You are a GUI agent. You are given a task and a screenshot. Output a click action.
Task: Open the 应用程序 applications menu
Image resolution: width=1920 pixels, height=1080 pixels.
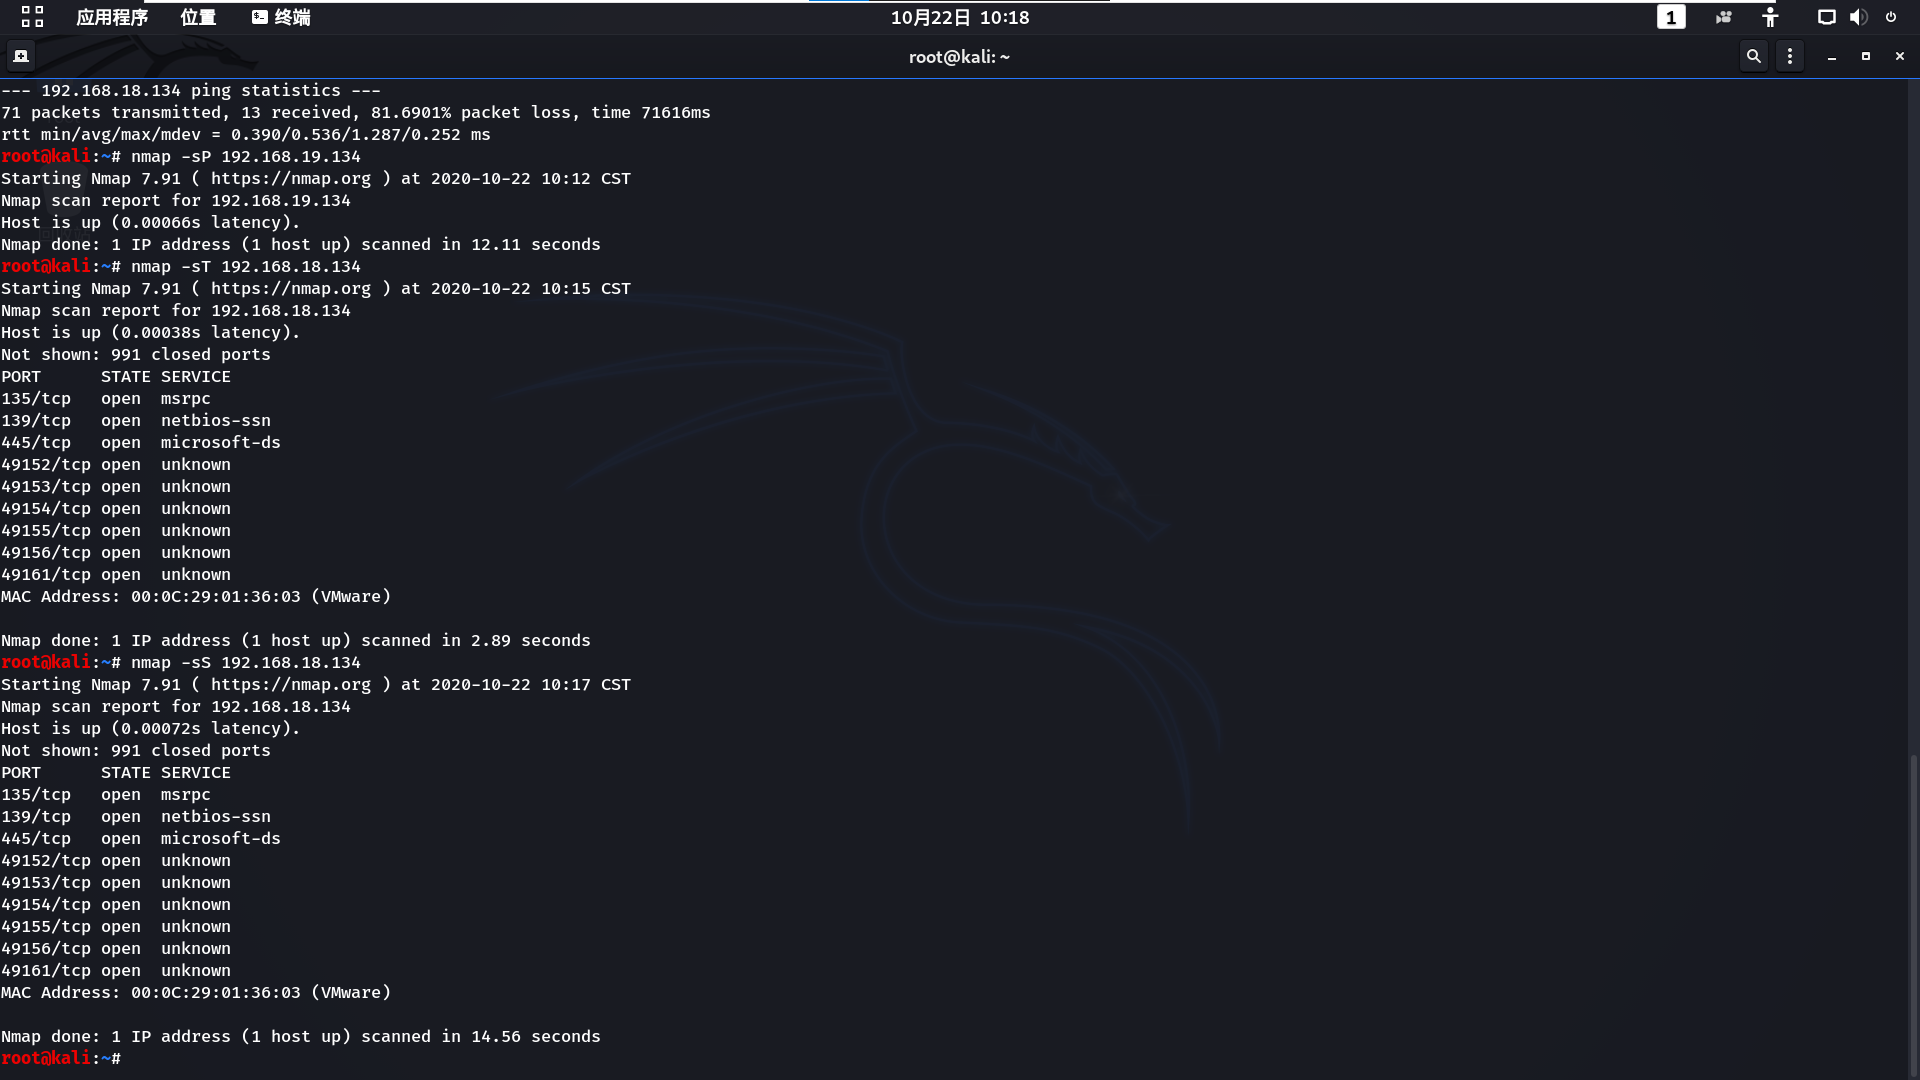[112, 17]
